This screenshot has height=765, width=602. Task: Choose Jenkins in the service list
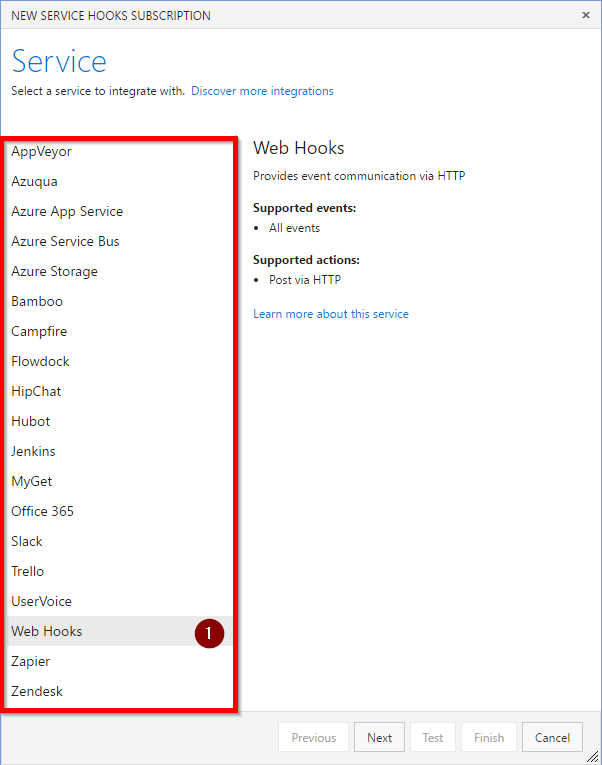(x=120, y=451)
